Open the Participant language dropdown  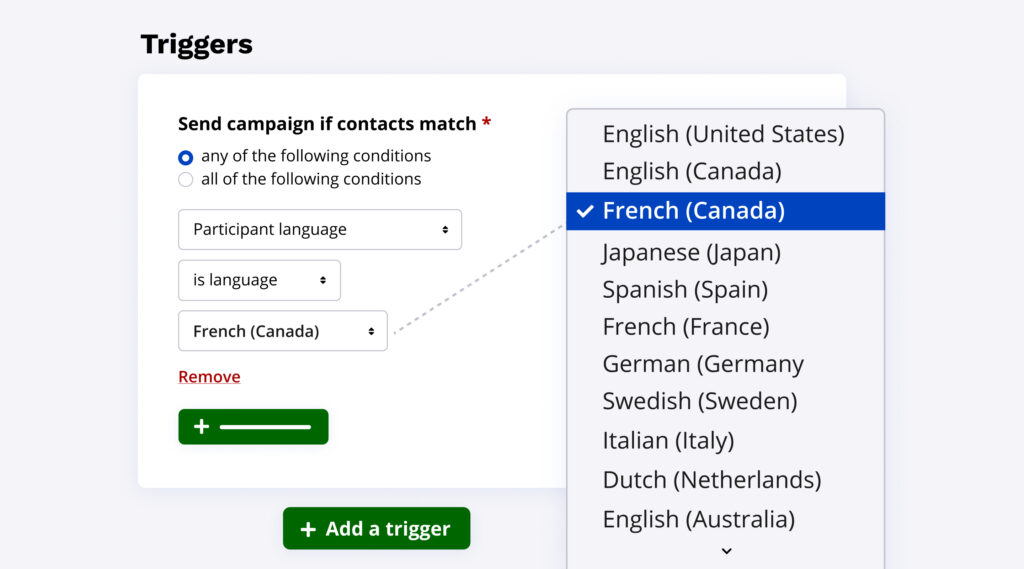[320, 229]
